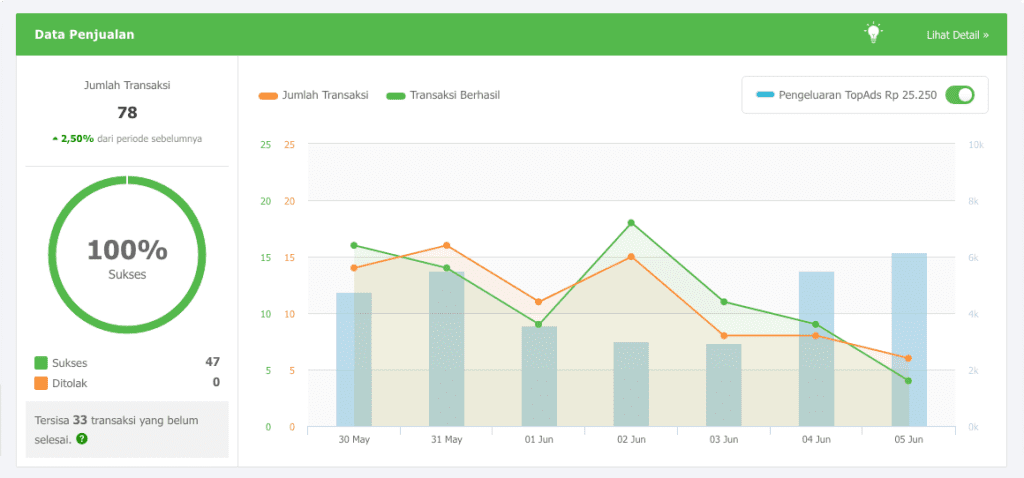Viewport: 1024px width, 478px height.
Task: Click the orange Ditolak color swatch
Action: (x=41, y=383)
